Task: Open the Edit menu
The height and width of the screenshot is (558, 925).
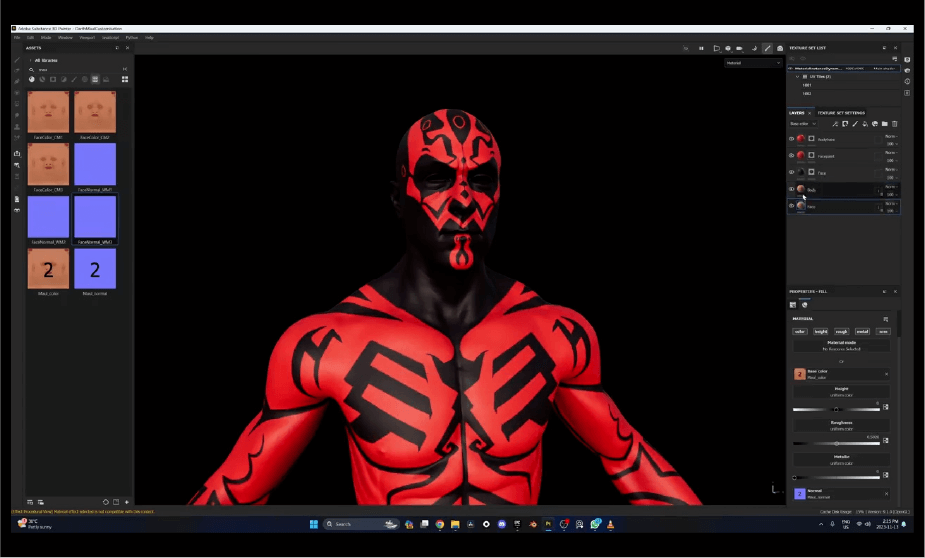Action: click(31, 37)
